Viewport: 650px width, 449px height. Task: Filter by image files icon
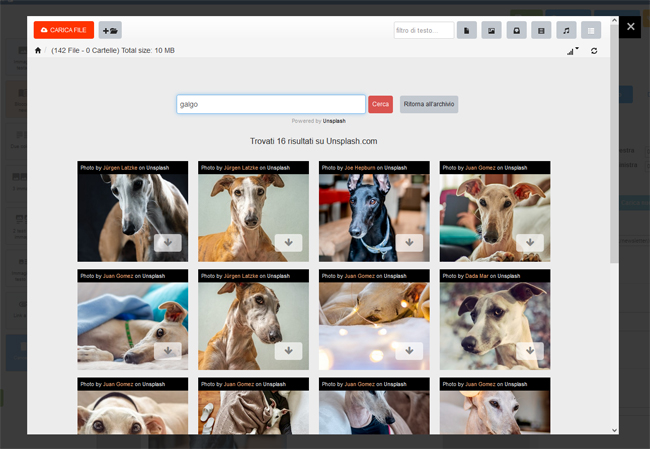click(x=492, y=31)
